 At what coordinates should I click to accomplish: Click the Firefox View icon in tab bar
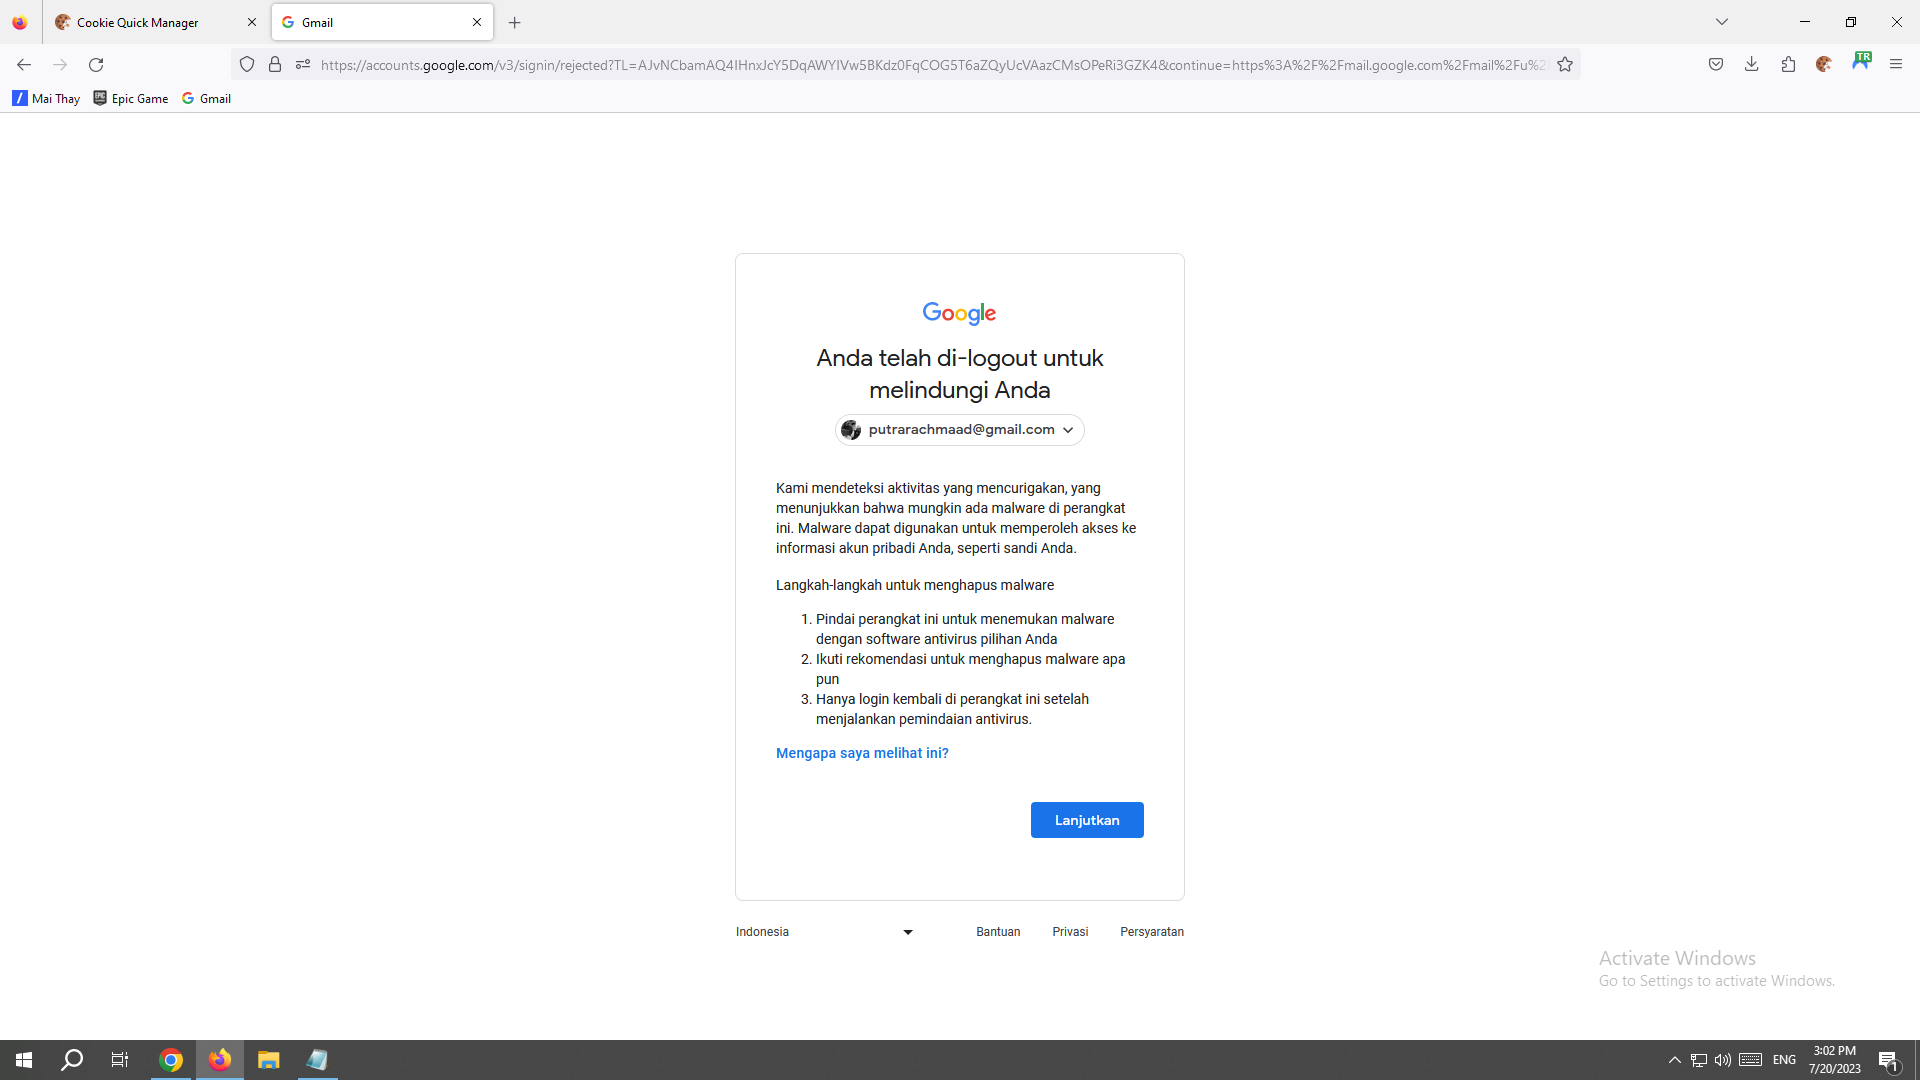pos(20,22)
